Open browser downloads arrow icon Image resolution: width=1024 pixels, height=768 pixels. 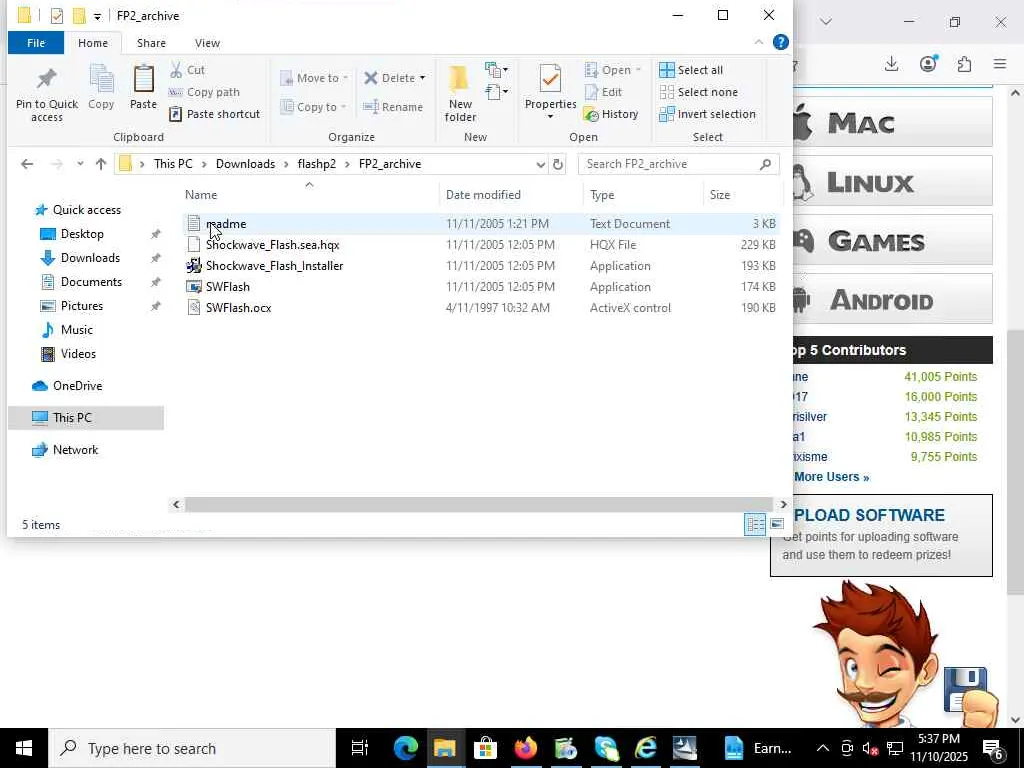pos(891,64)
